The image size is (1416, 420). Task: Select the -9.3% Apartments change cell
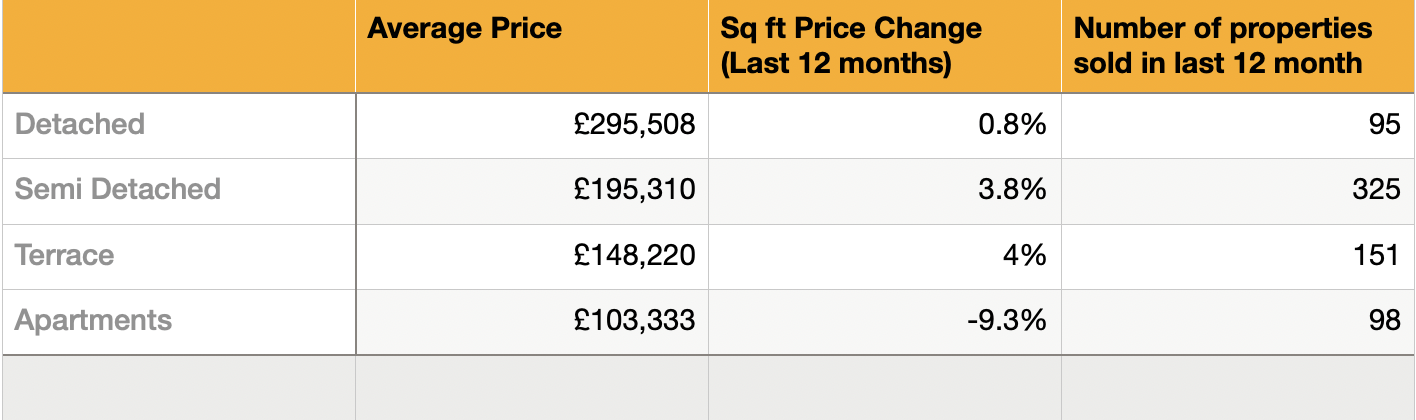pos(1007,321)
